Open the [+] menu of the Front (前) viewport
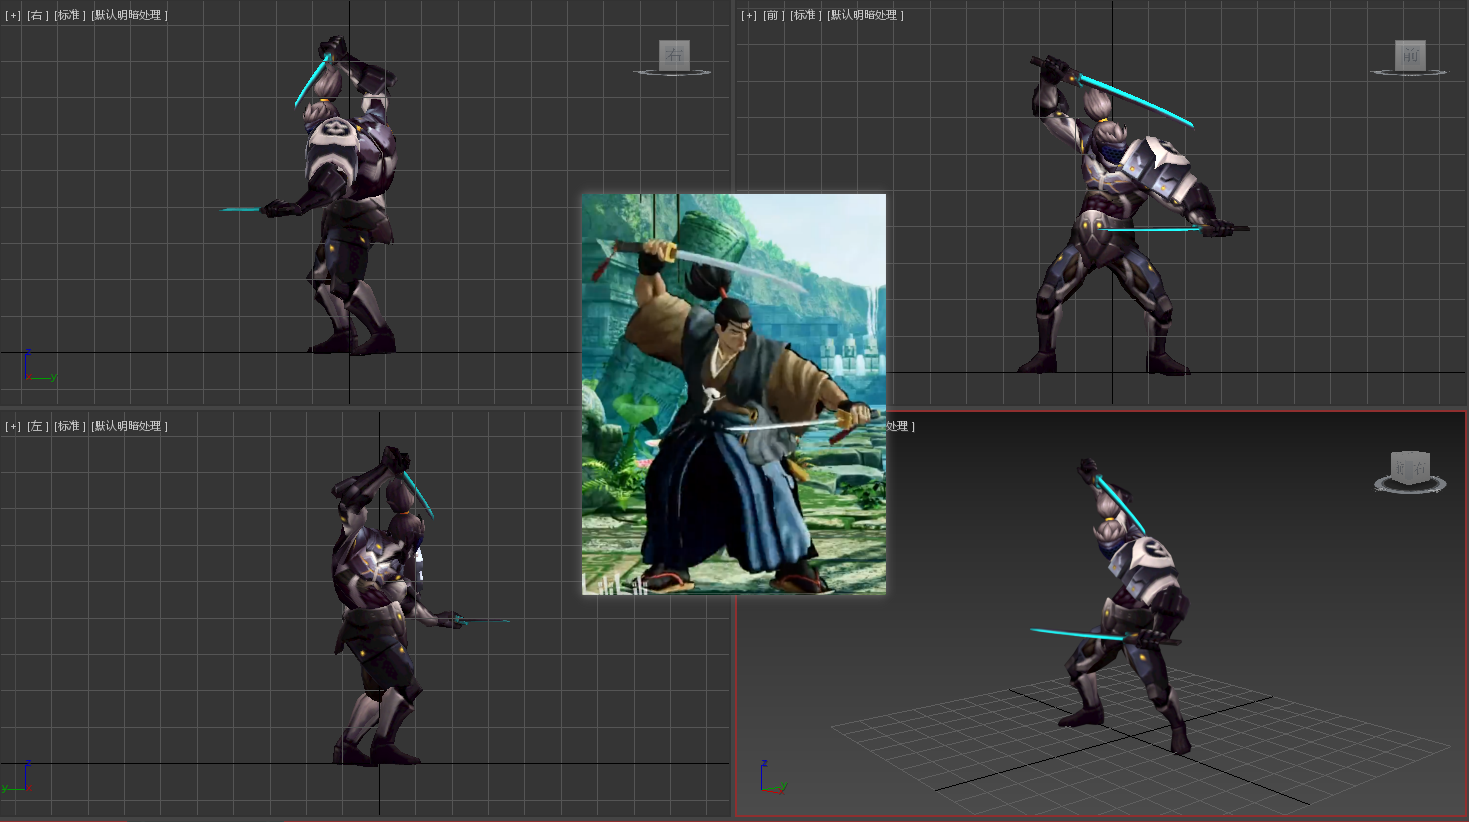The height and width of the screenshot is (822, 1469). click(x=749, y=15)
